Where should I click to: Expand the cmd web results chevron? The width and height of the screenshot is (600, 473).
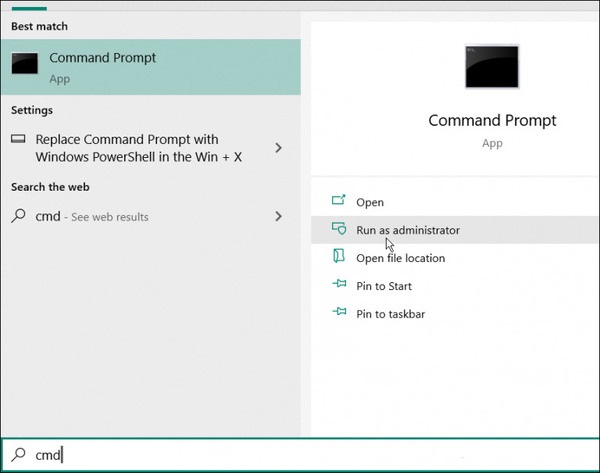click(x=279, y=216)
